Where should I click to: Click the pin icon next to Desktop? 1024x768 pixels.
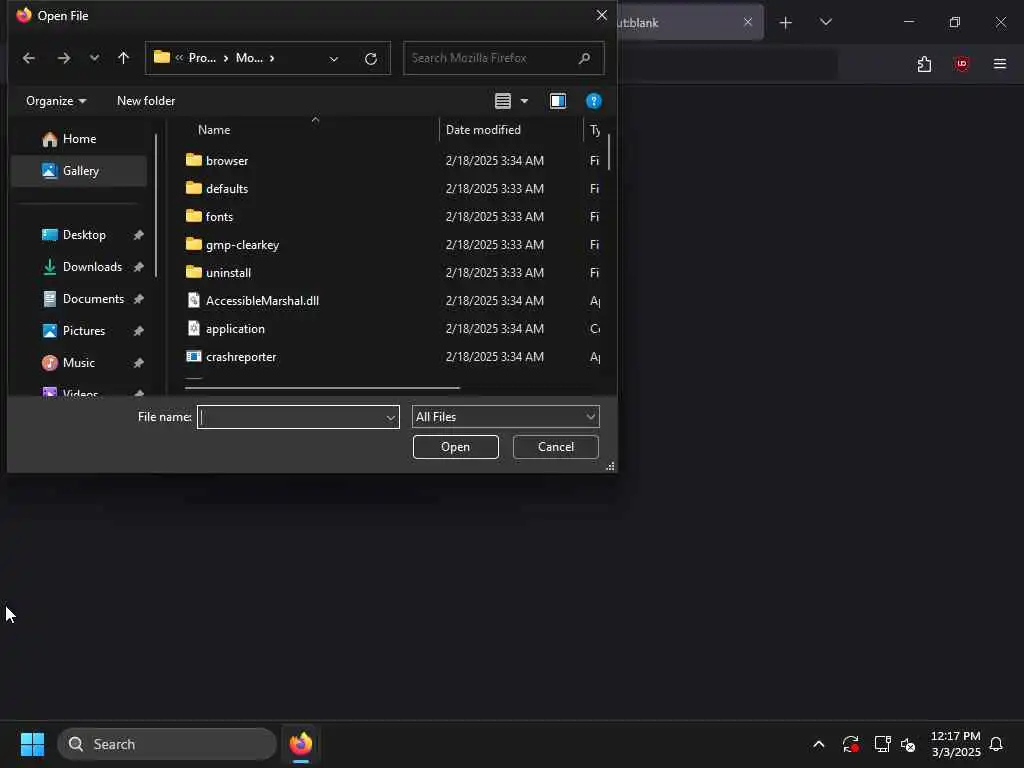coord(138,235)
